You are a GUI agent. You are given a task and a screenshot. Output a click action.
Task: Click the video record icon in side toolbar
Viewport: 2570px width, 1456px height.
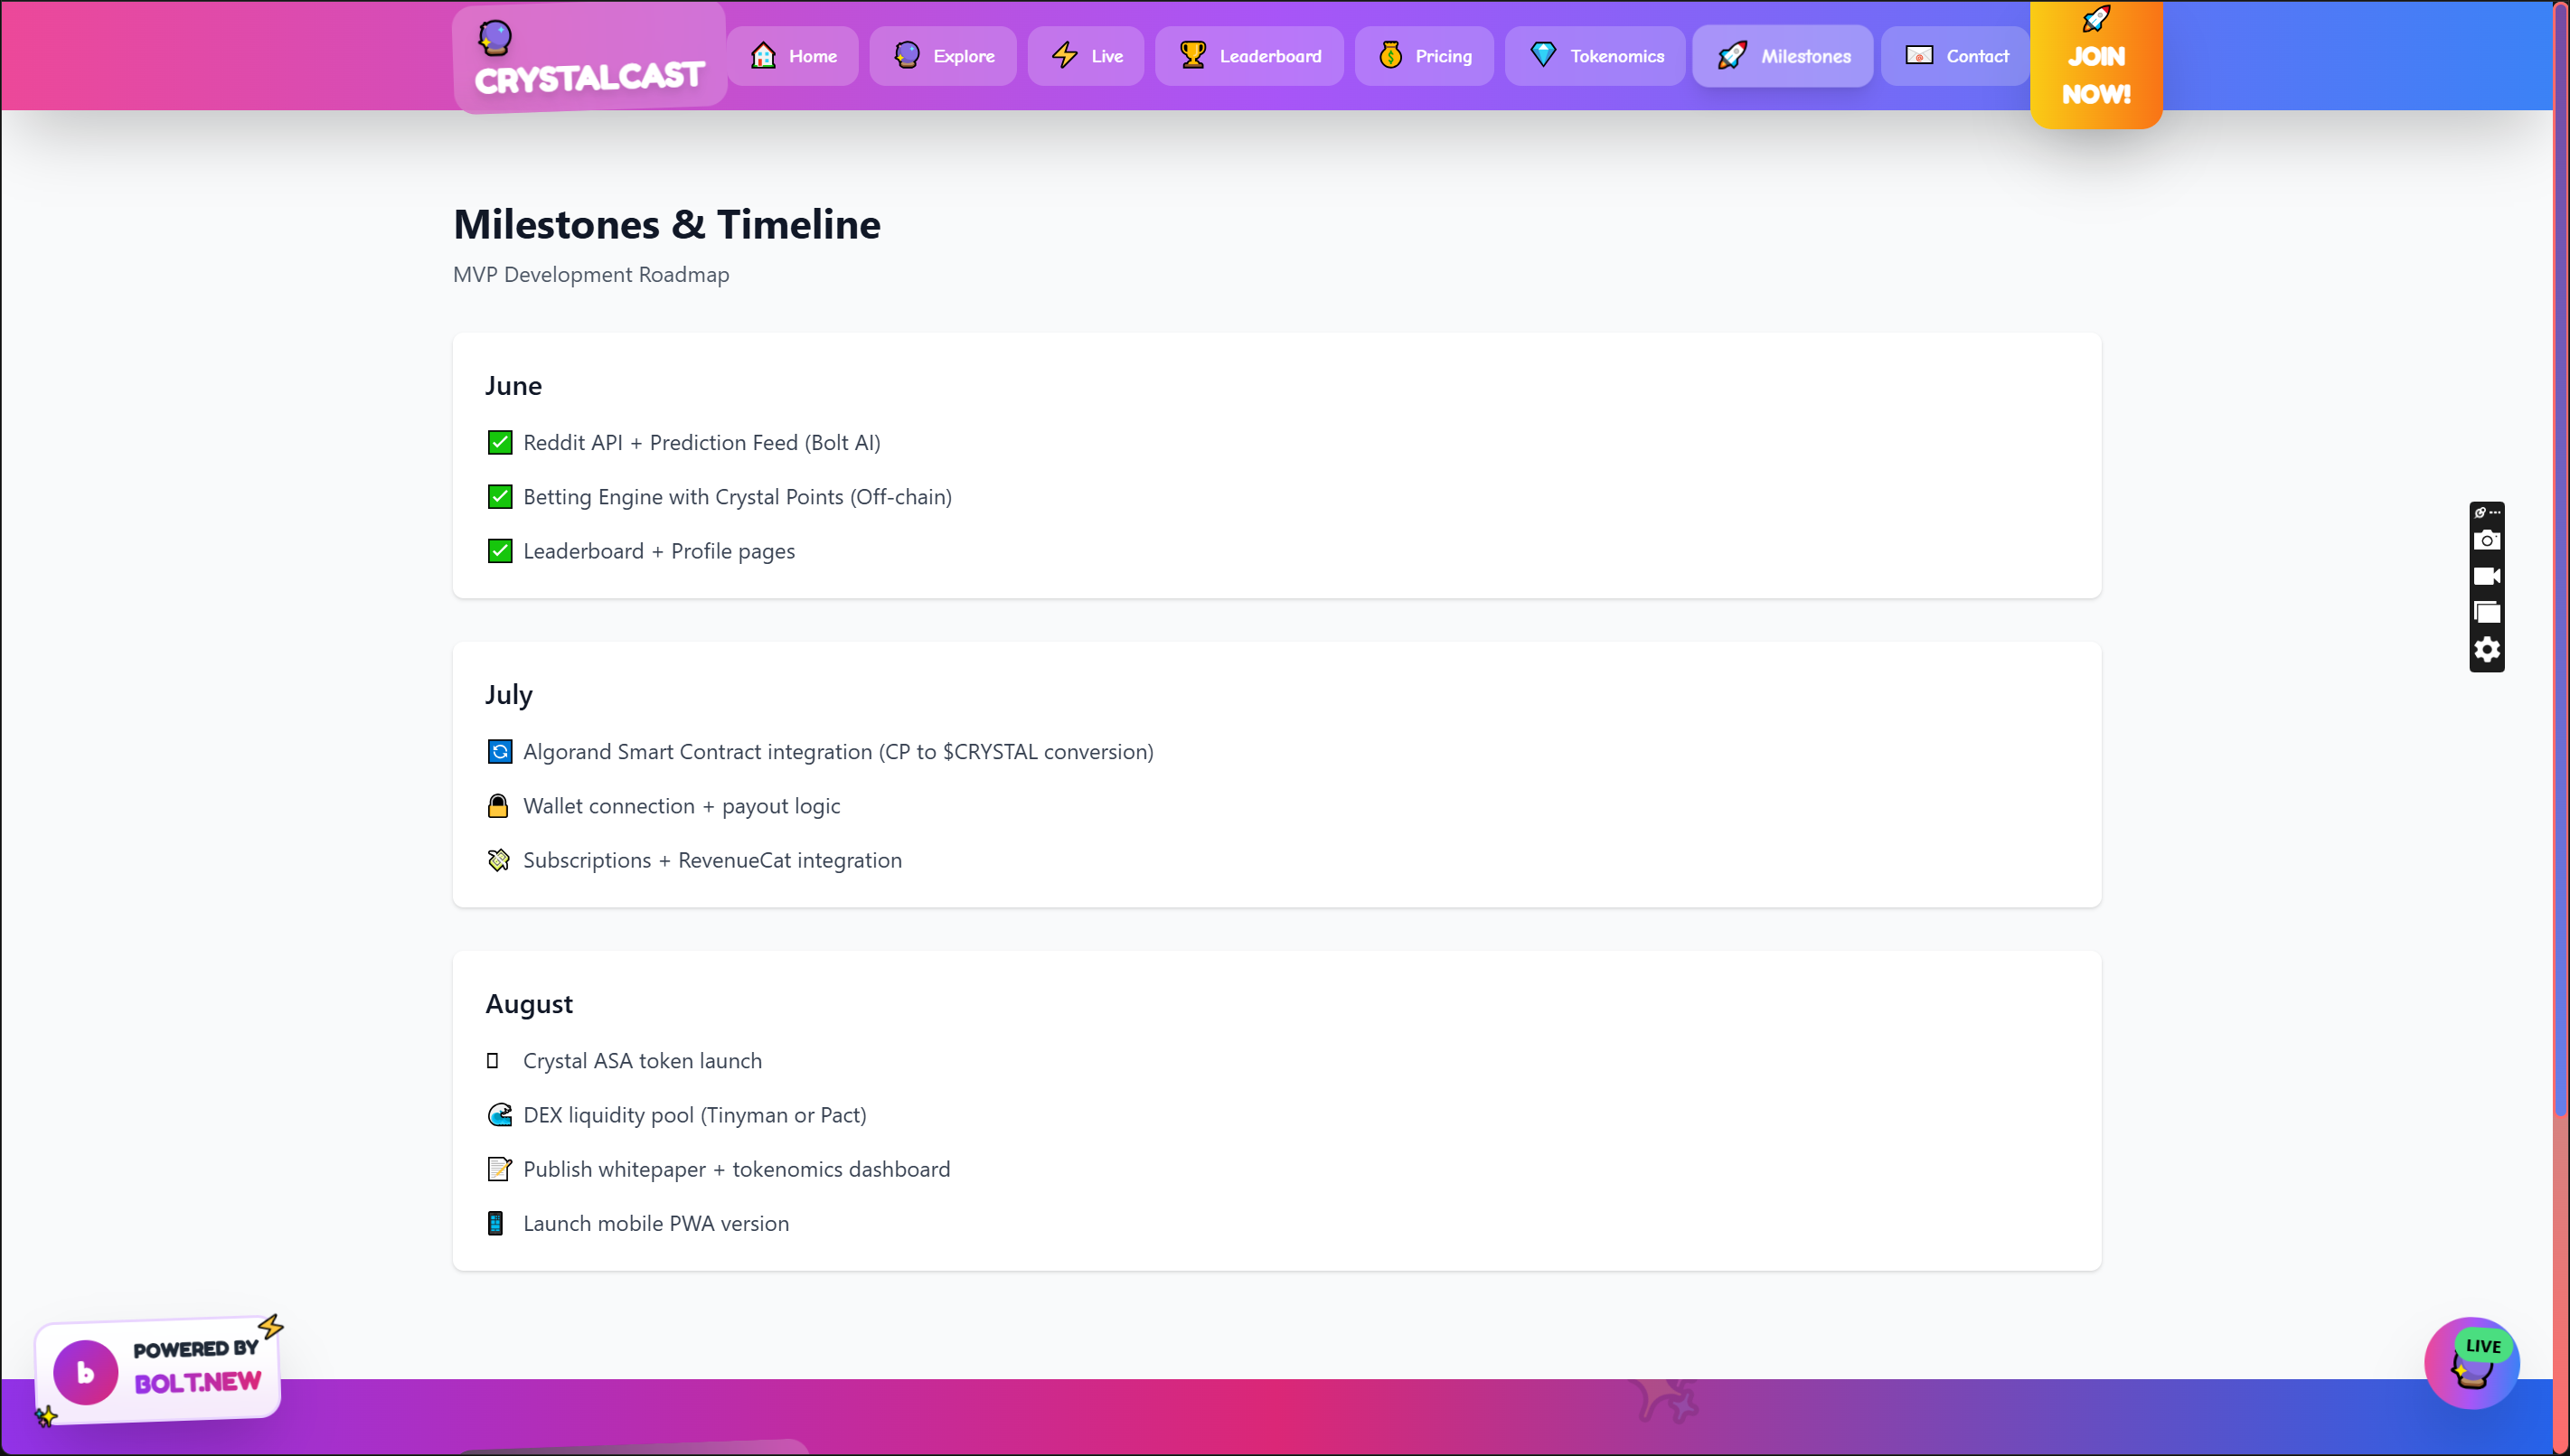(x=2486, y=577)
